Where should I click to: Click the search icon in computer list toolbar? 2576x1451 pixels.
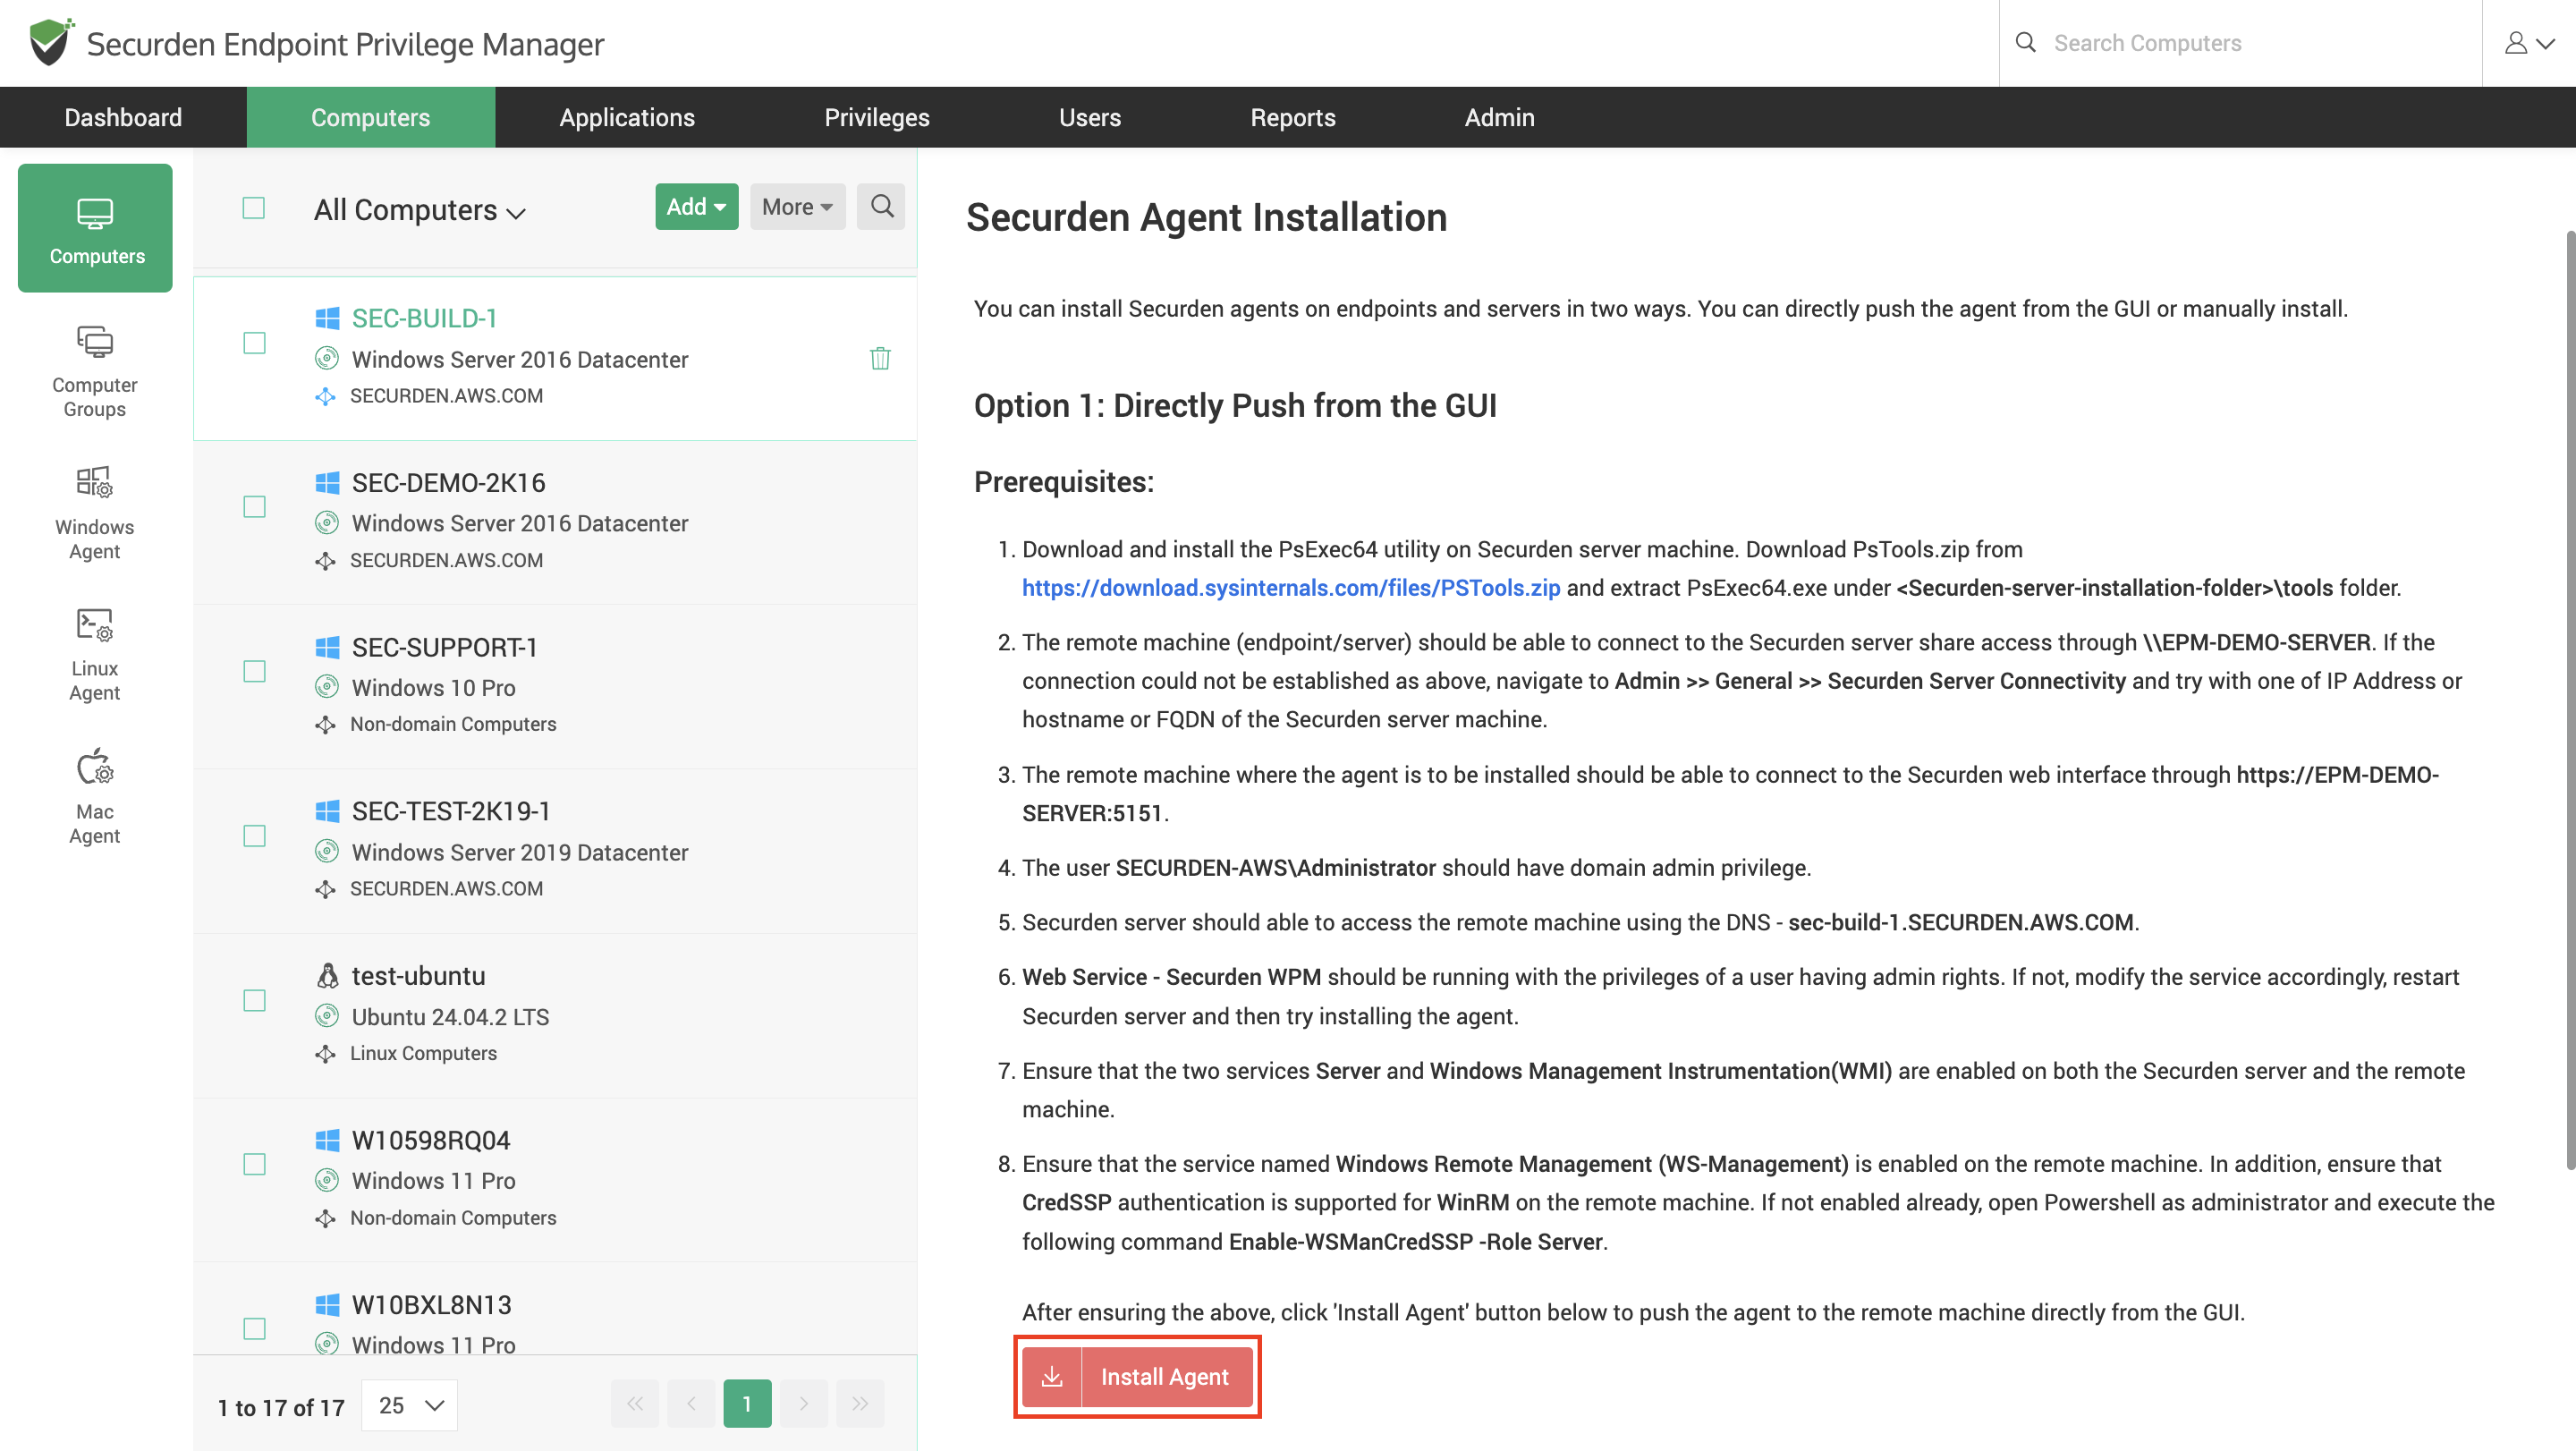pos(881,206)
